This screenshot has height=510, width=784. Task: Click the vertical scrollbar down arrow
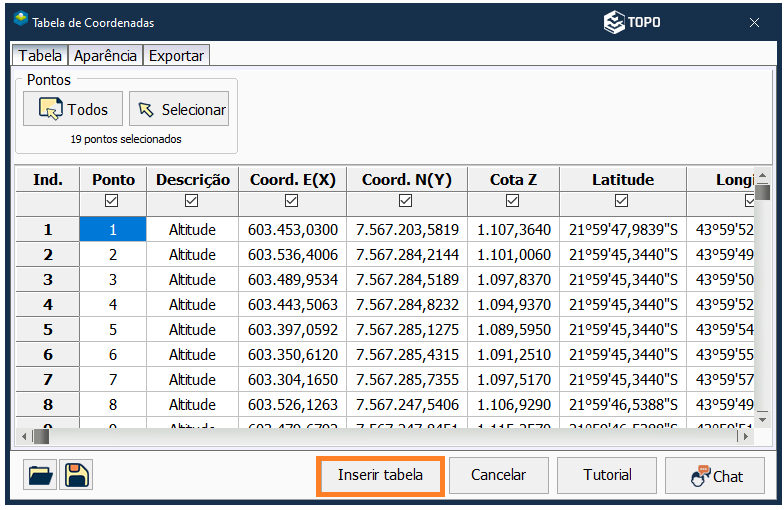[x=762, y=418]
